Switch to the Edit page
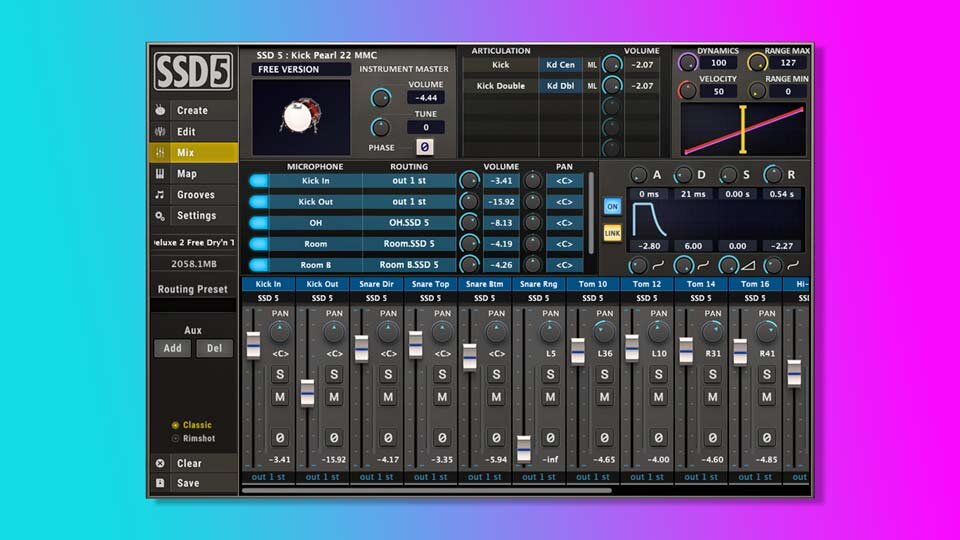Image resolution: width=960 pixels, height=540 pixels. pyautogui.click(x=193, y=132)
